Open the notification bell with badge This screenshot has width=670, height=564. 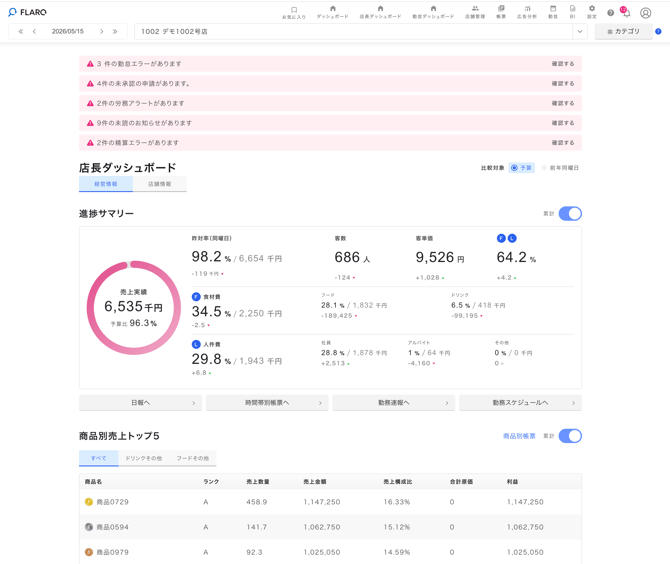pos(626,12)
